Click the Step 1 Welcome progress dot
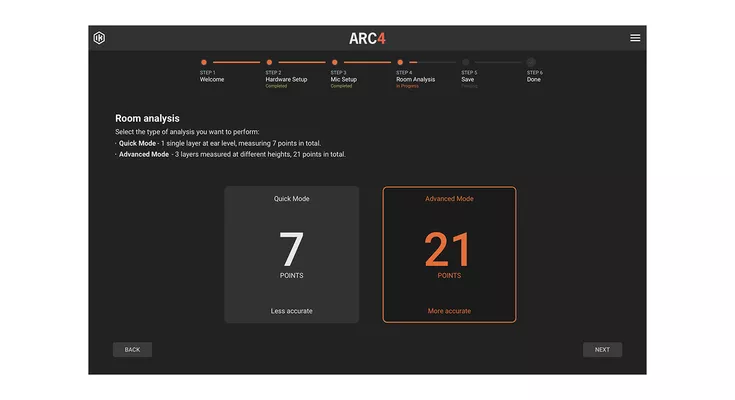This screenshot has height=400, width=735. click(x=204, y=62)
